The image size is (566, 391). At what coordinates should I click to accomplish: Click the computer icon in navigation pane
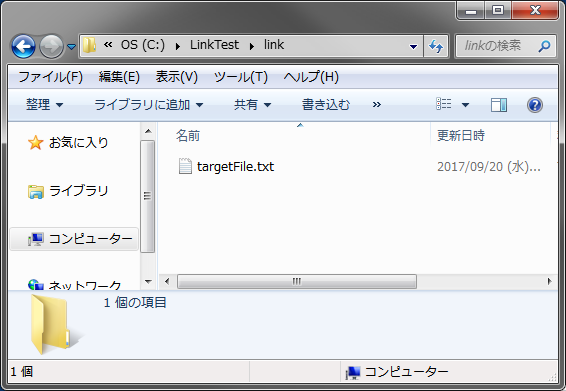click(x=36, y=239)
